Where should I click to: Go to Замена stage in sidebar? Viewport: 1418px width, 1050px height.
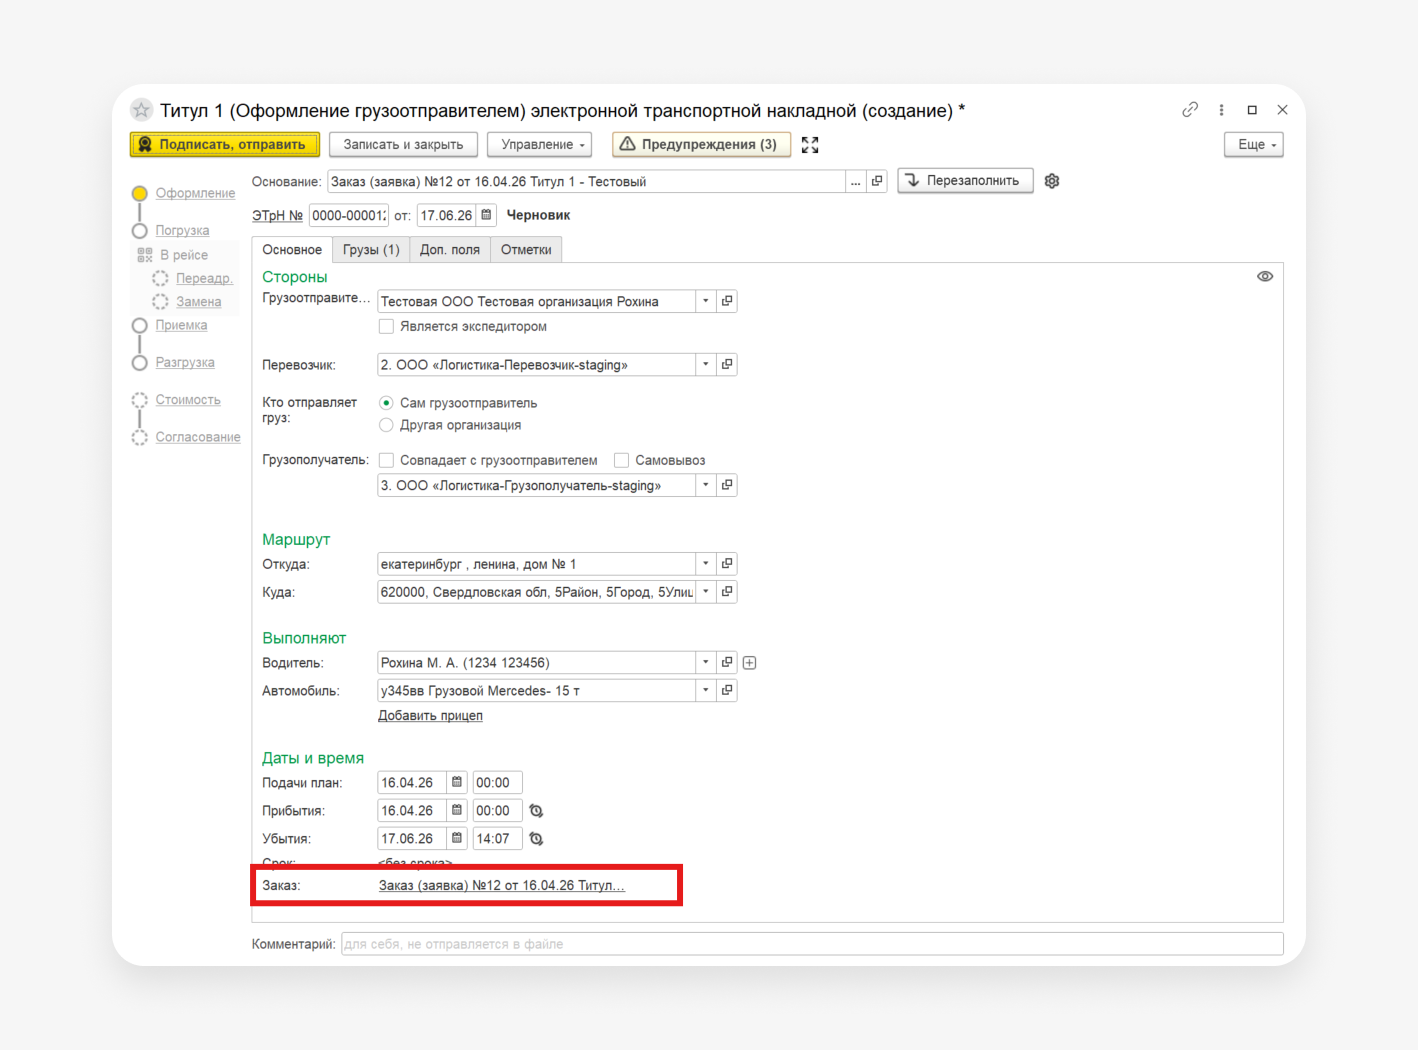coord(198,302)
